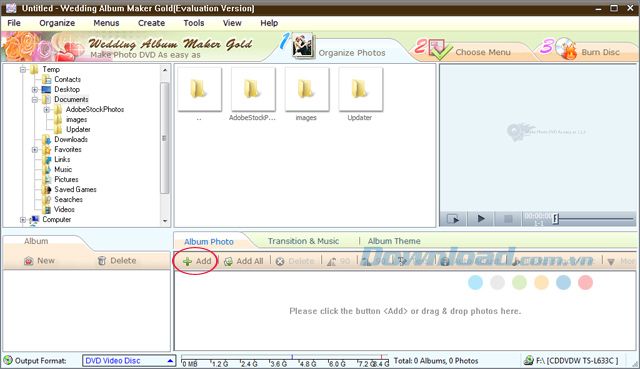This screenshot has width=640, height=369.
Task: Open the Tools menu
Action: [x=193, y=23]
